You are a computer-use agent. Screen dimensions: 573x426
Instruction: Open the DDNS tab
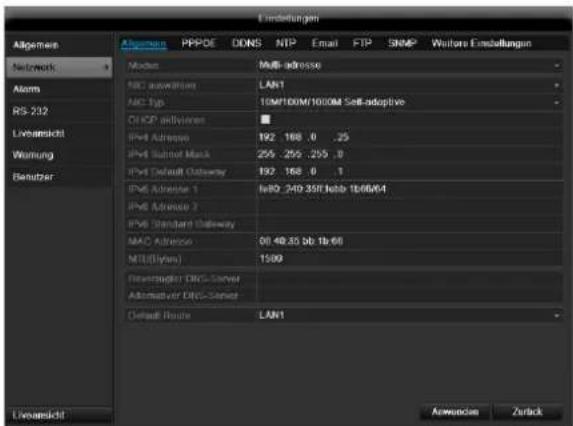tap(247, 43)
